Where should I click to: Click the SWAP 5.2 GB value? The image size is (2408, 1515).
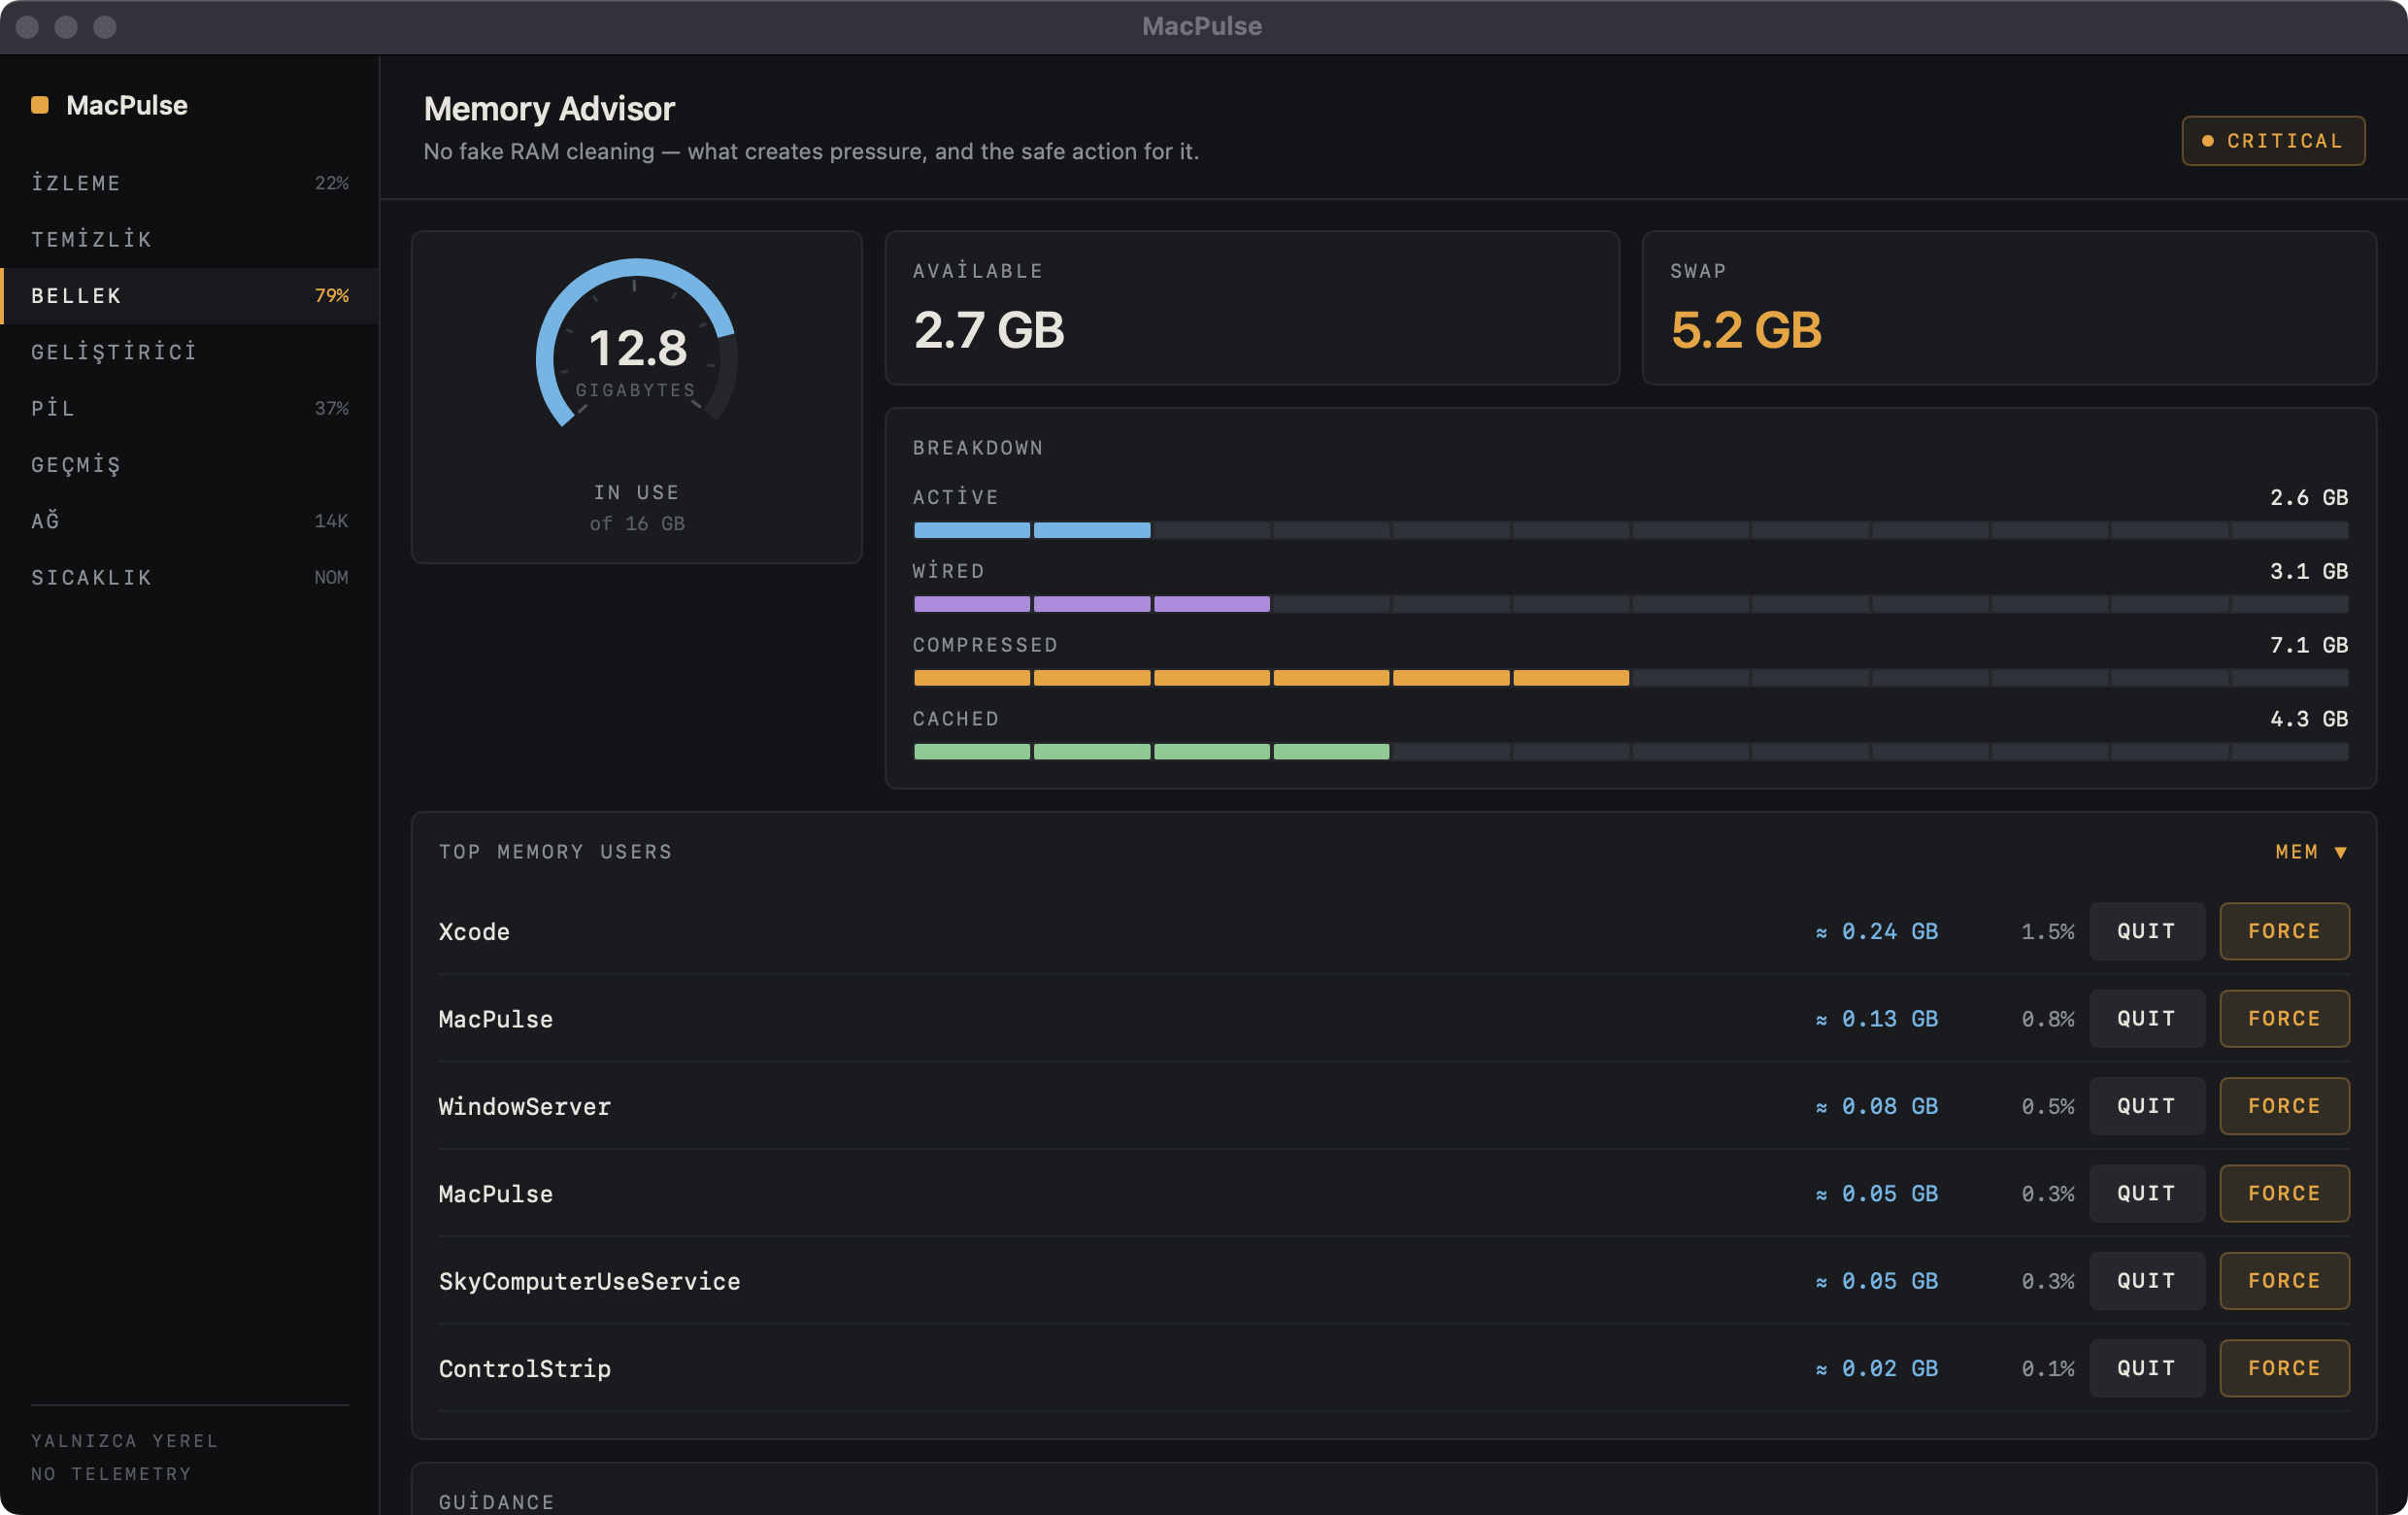coord(1746,330)
